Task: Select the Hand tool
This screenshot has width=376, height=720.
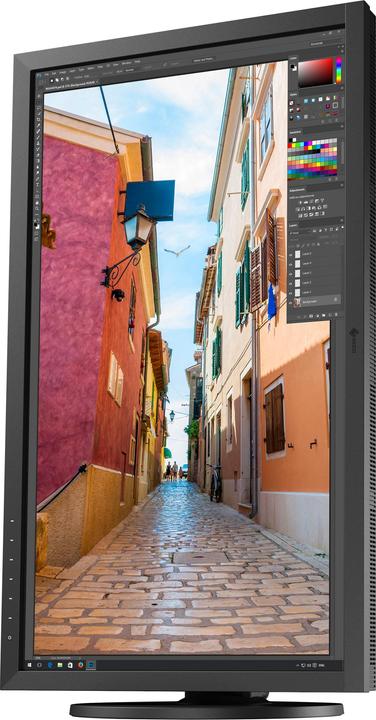Action: [37, 202]
